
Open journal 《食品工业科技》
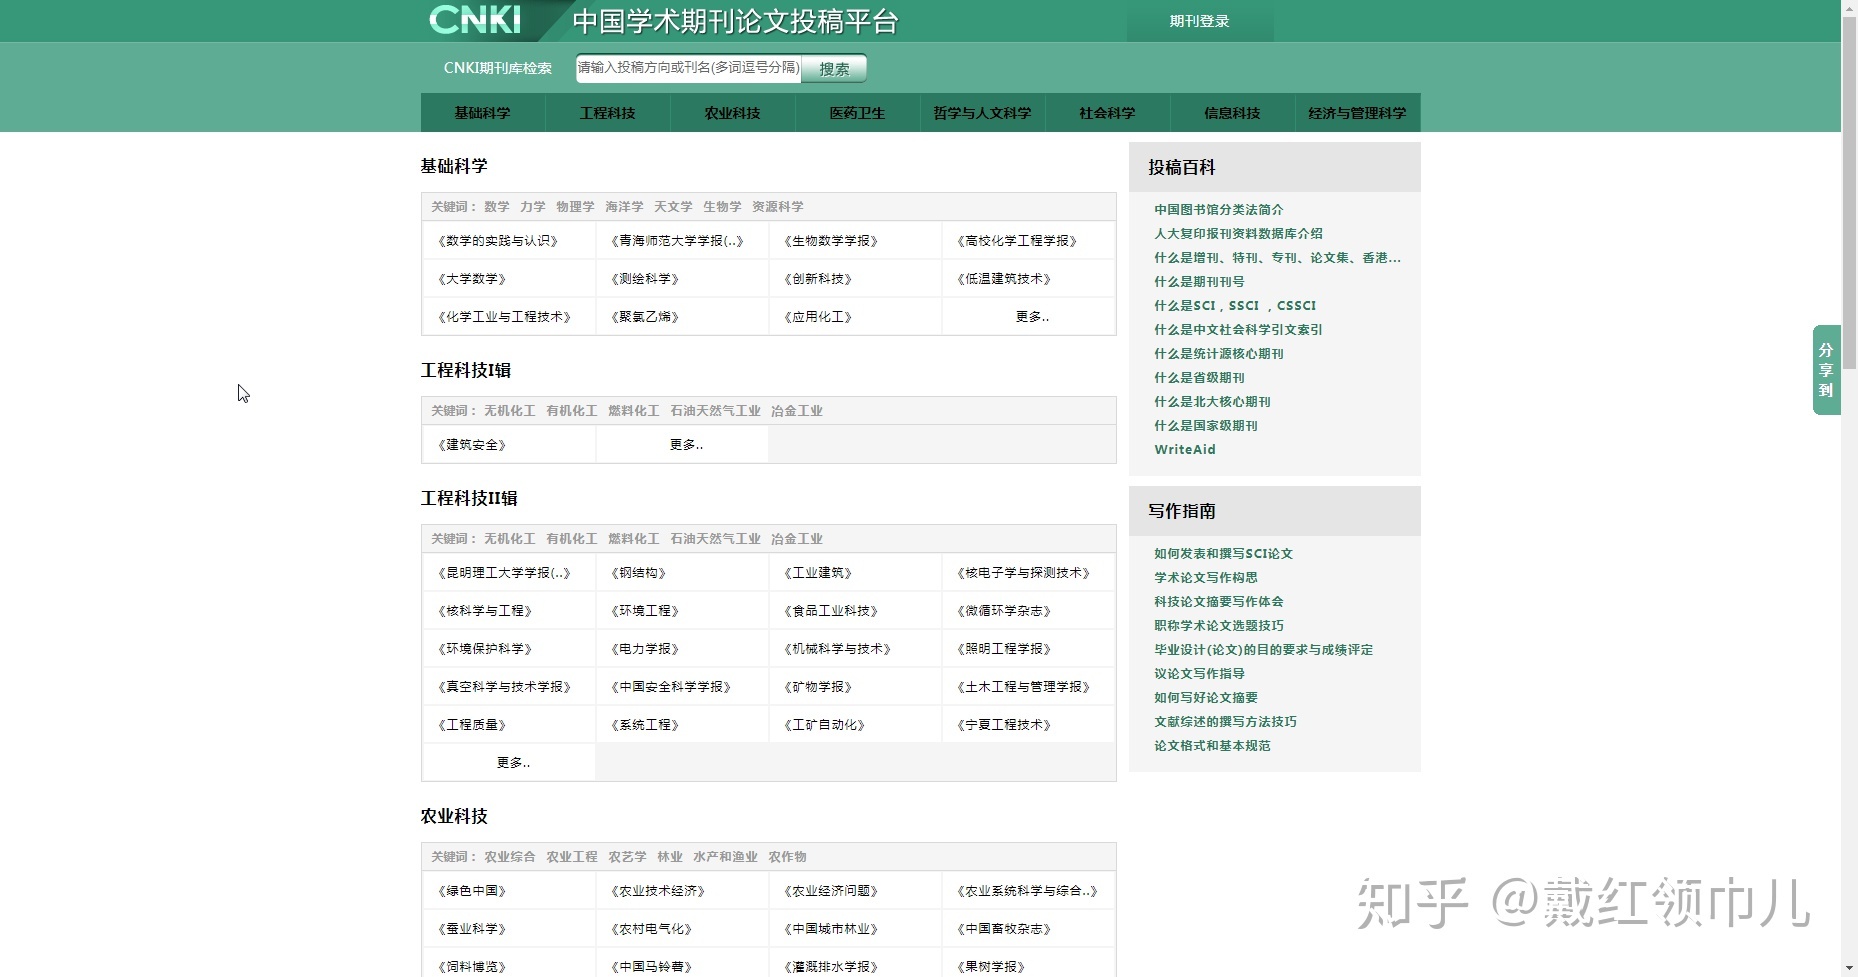(831, 611)
